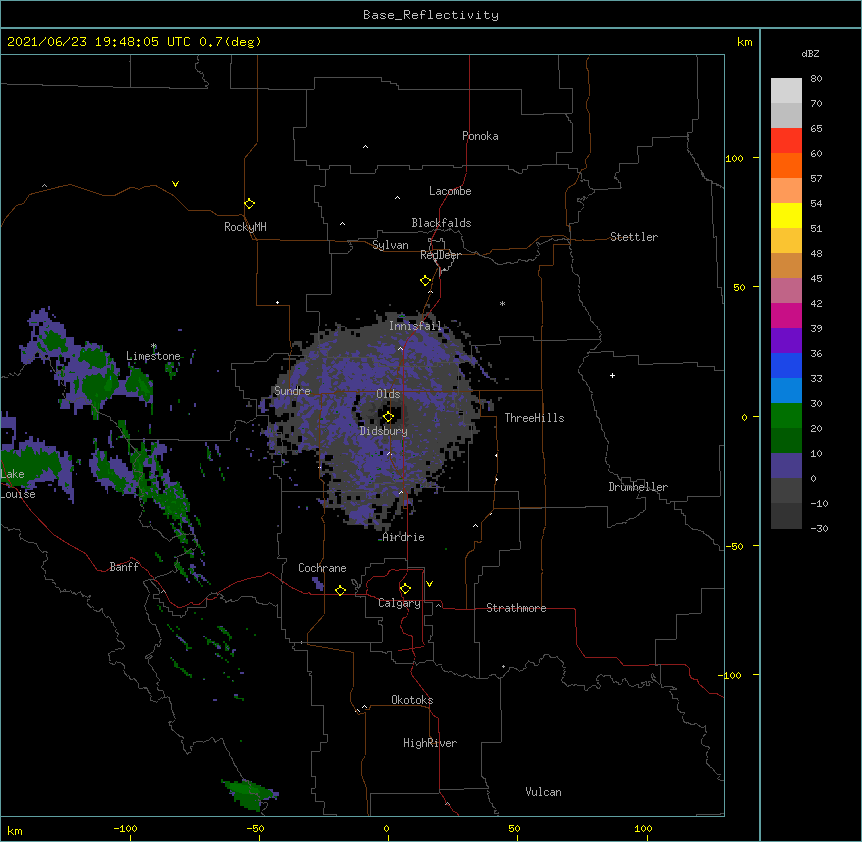Click the Limestone label
Image resolution: width=862 pixels, height=842 pixels.
coord(153,356)
